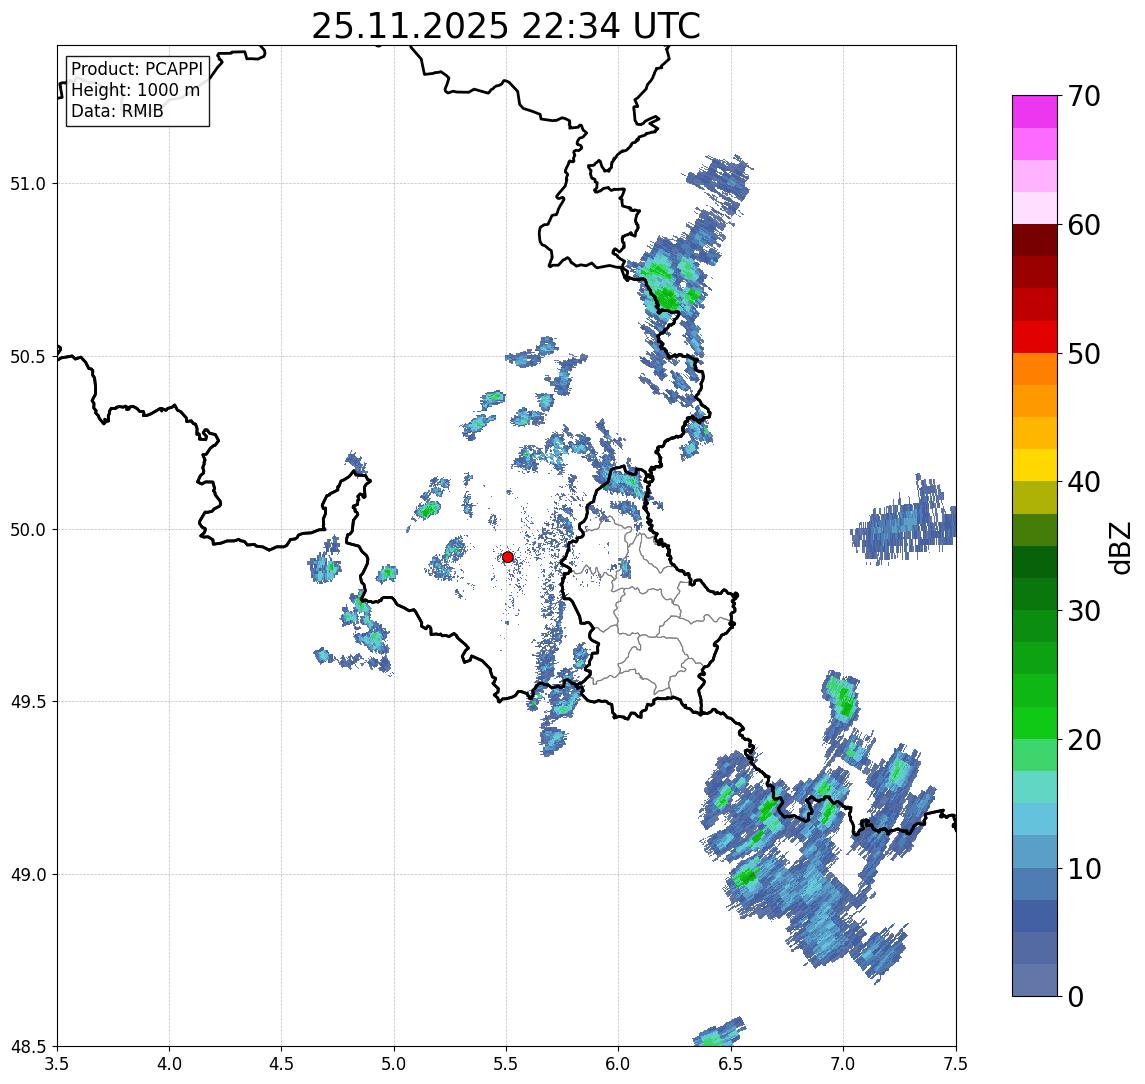Click the plot title "25.11.2025 22:34 UTC"
The height and width of the screenshot is (1084, 1145).
point(506,27)
